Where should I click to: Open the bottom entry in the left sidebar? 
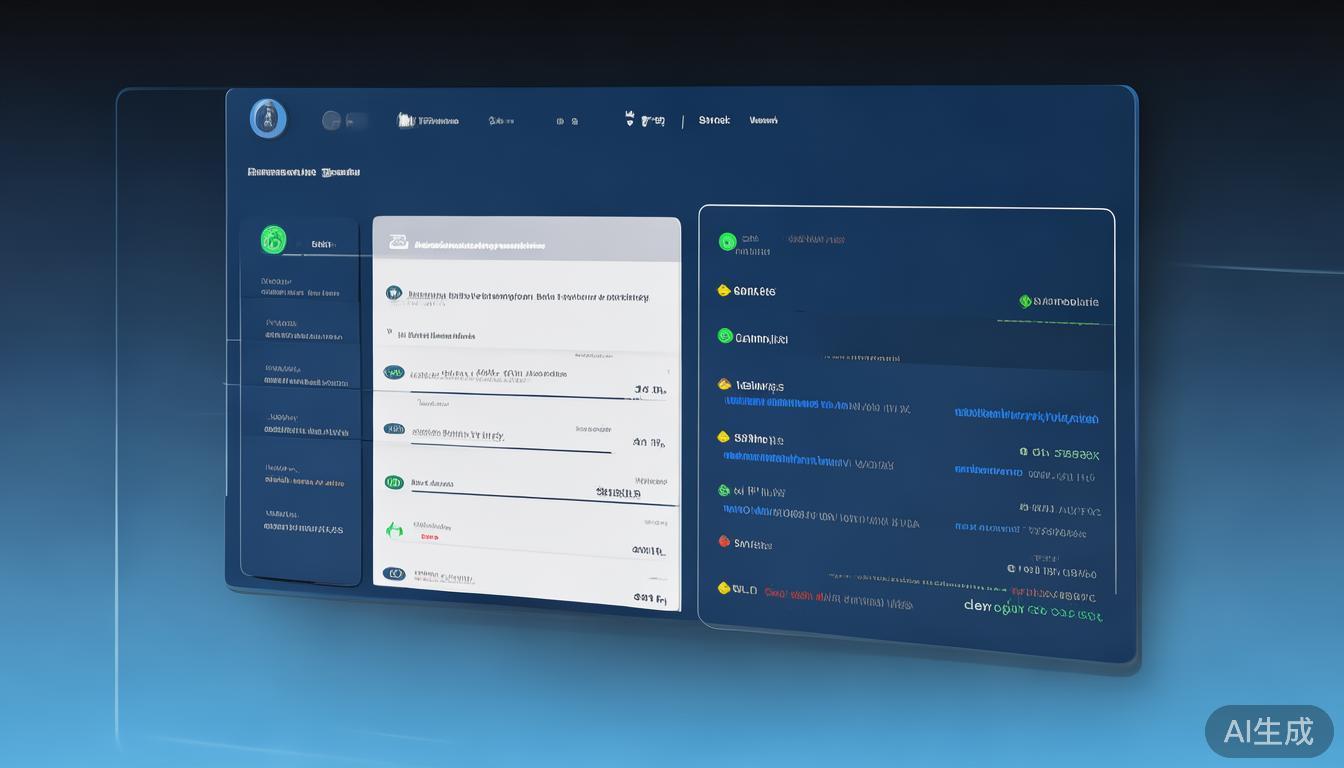(x=302, y=521)
